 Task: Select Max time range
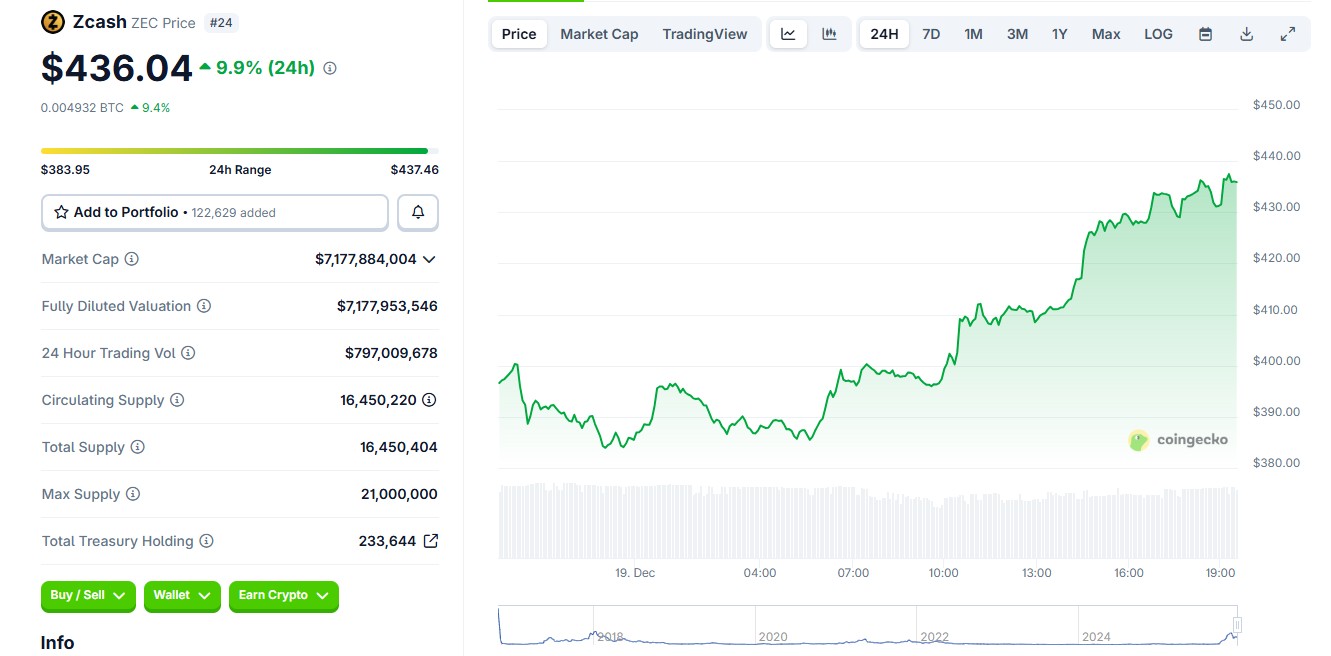1106,34
